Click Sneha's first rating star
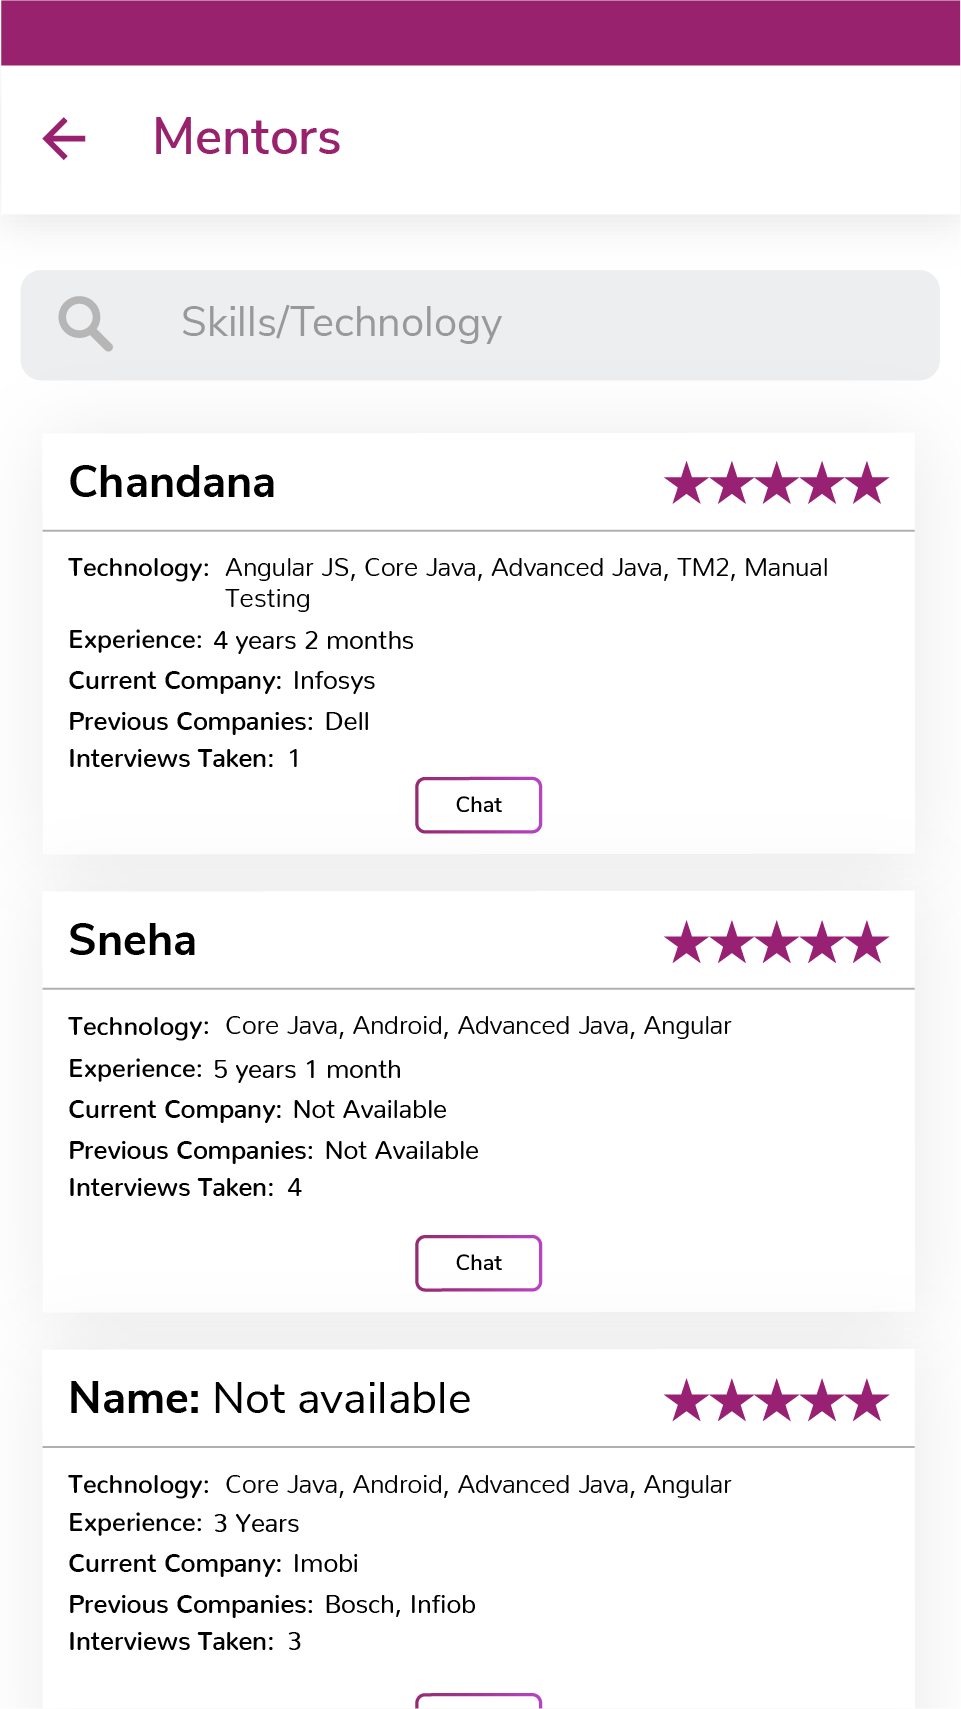The height and width of the screenshot is (1709, 961). (x=687, y=942)
